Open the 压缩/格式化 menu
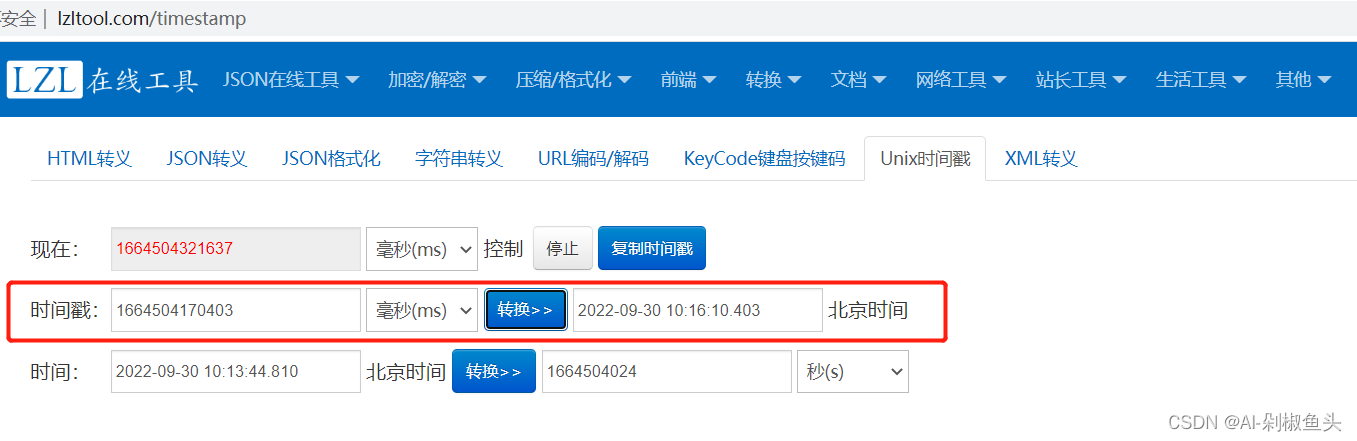Viewport: 1357px width, 441px height. click(x=573, y=80)
